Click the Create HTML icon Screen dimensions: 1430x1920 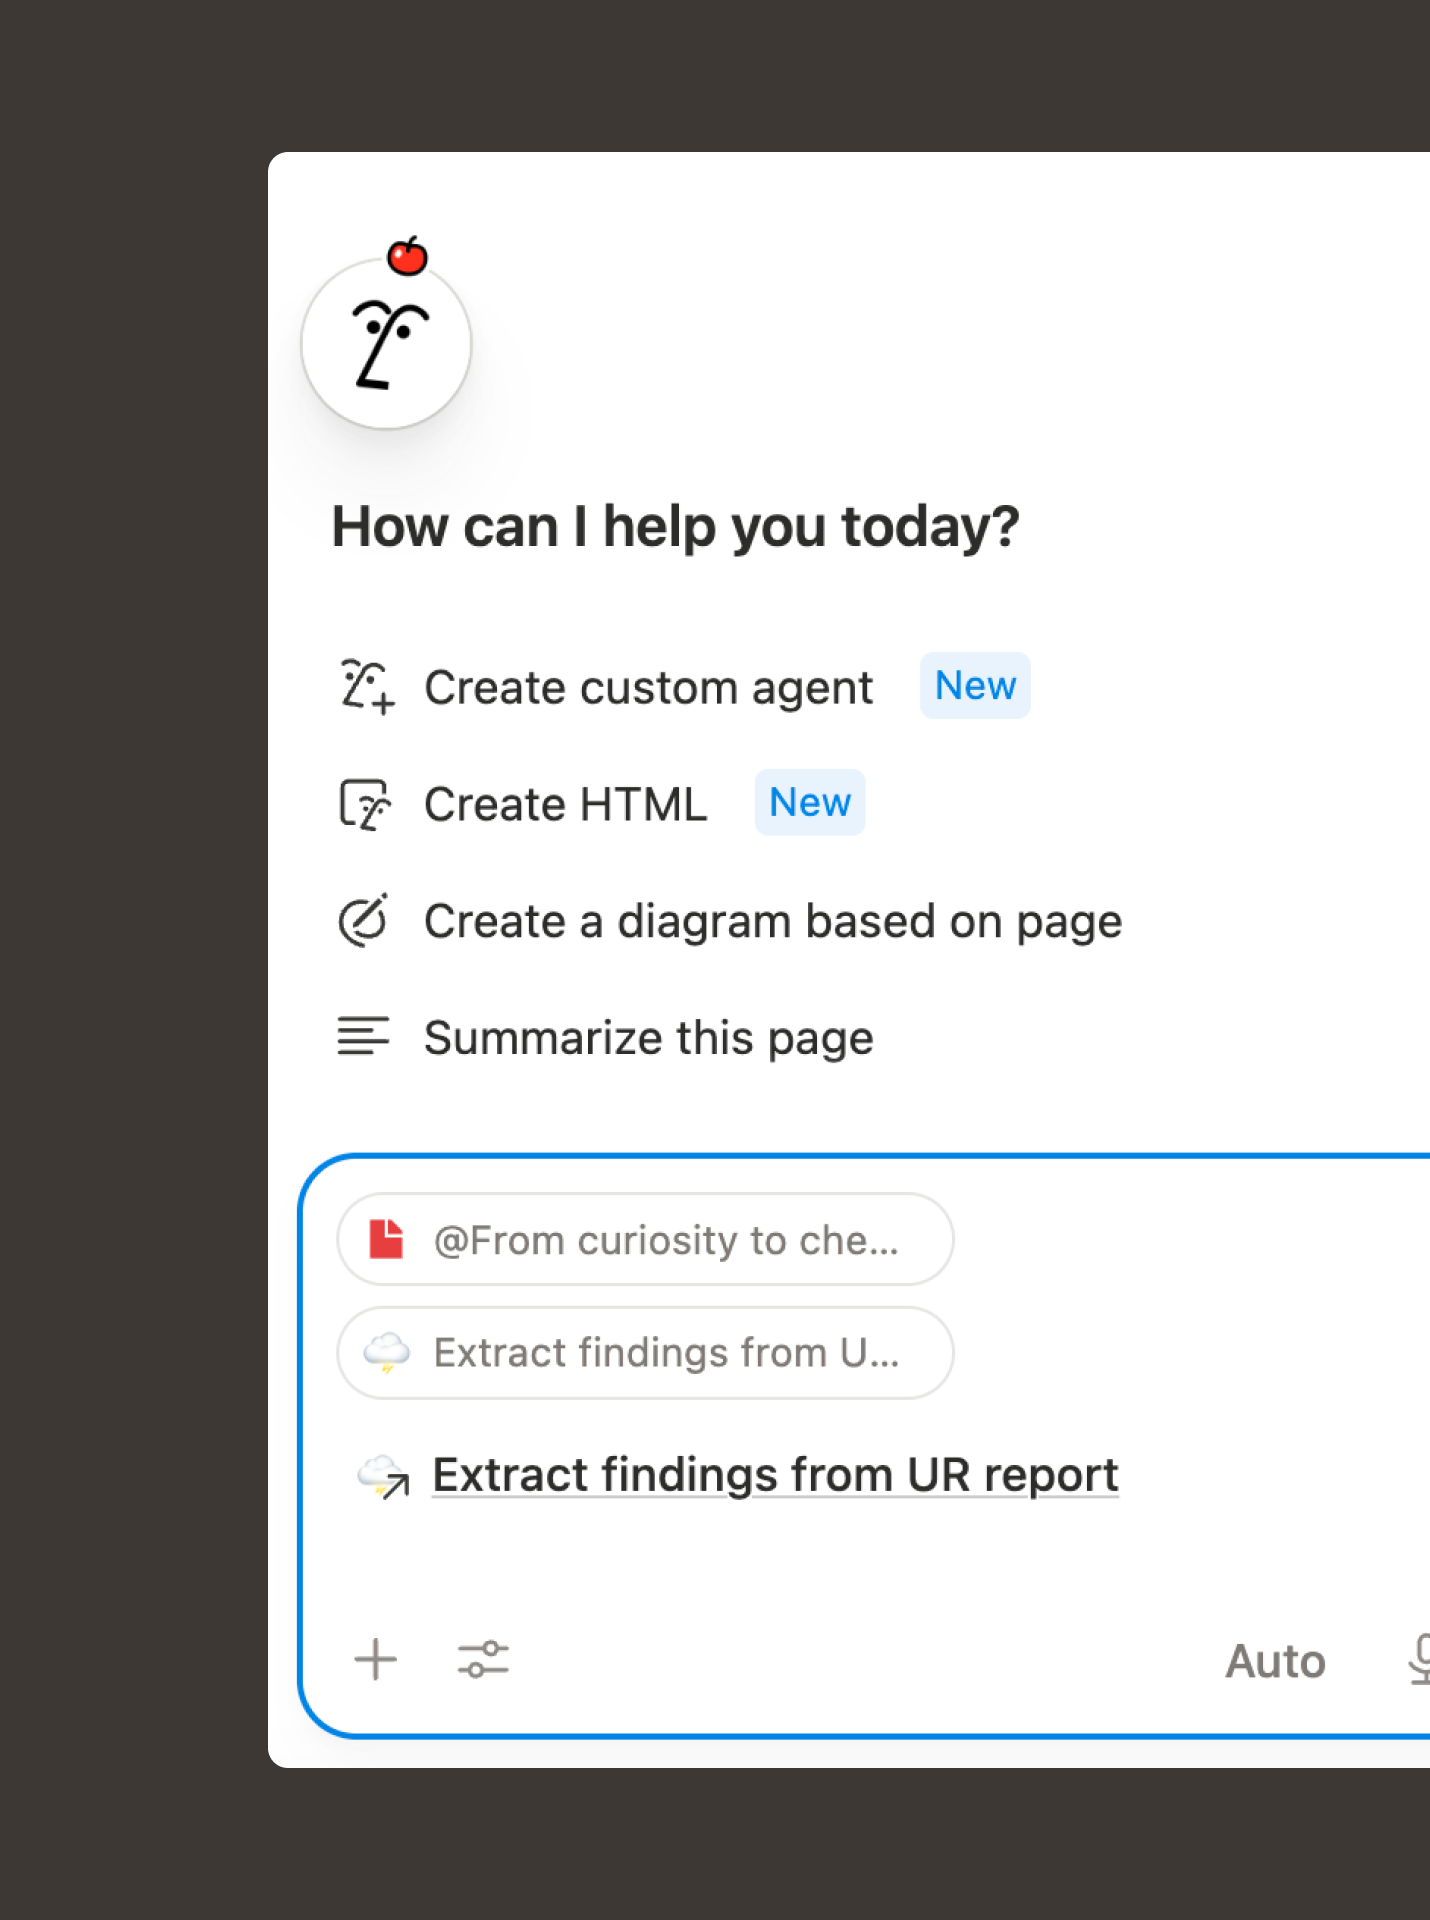[365, 804]
